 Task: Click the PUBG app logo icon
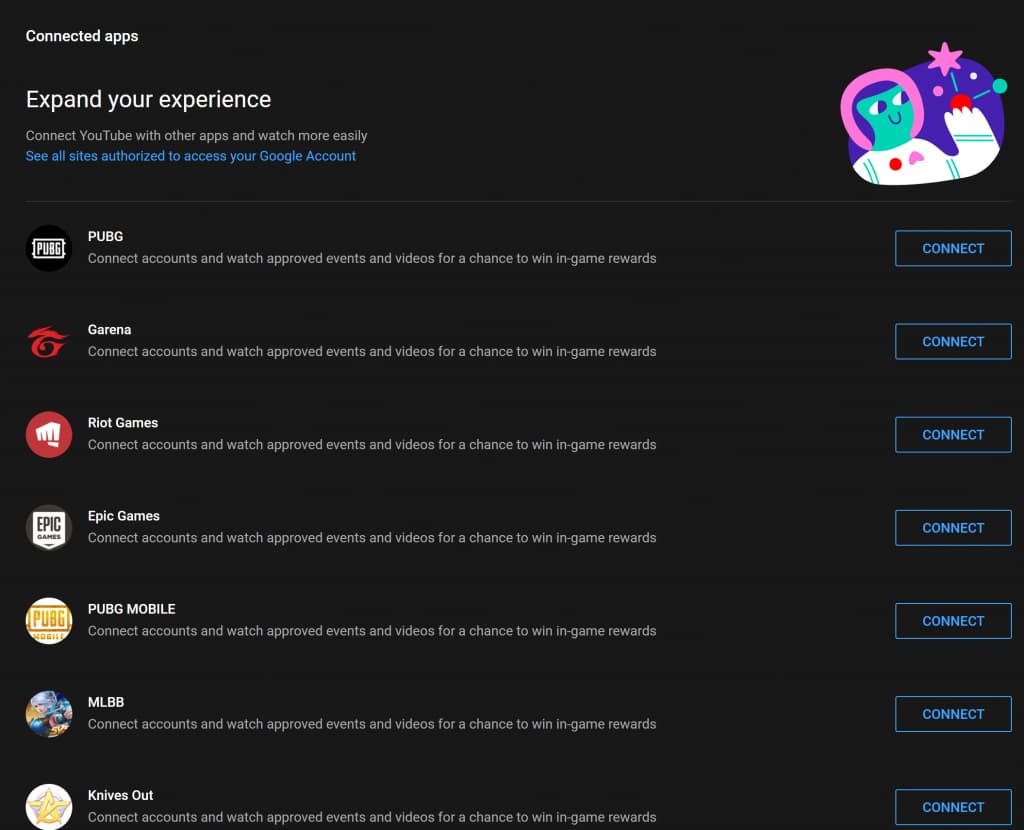click(x=49, y=248)
